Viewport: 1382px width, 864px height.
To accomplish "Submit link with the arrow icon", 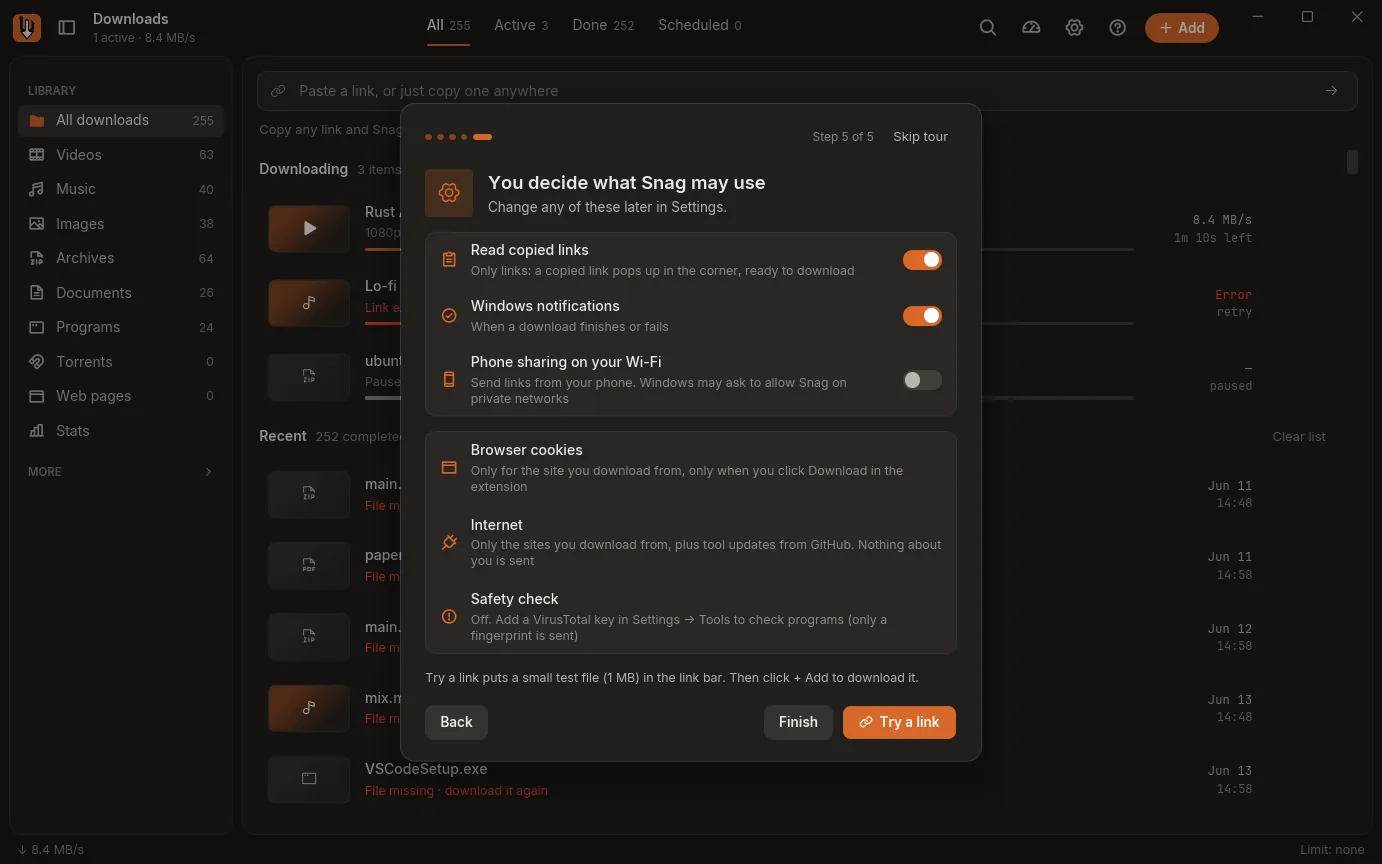I will tap(1331, 91).
